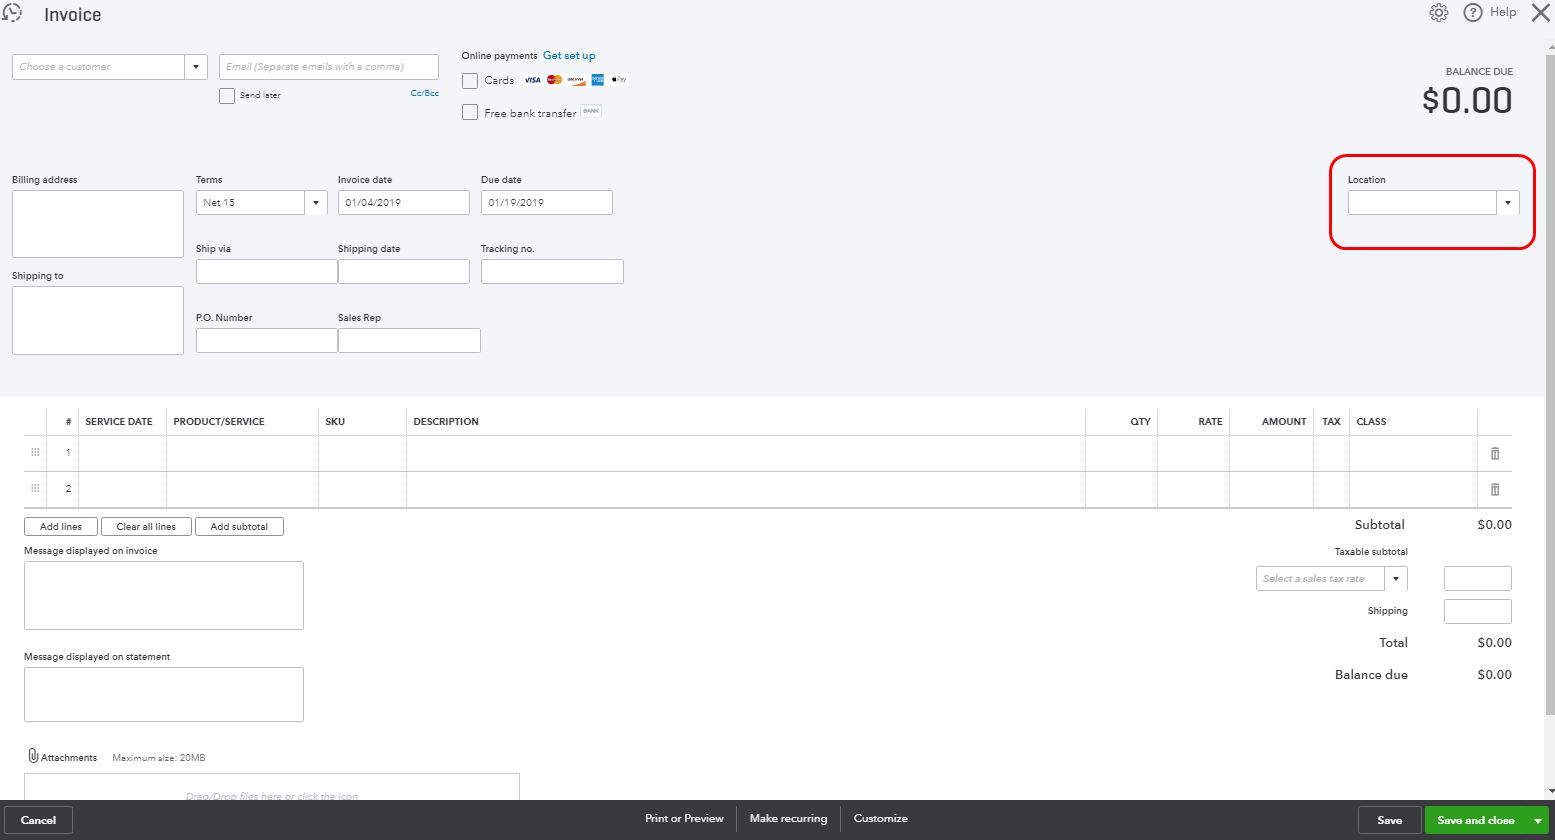
Task: Tick the Send later checkbox
Action: 227,96
